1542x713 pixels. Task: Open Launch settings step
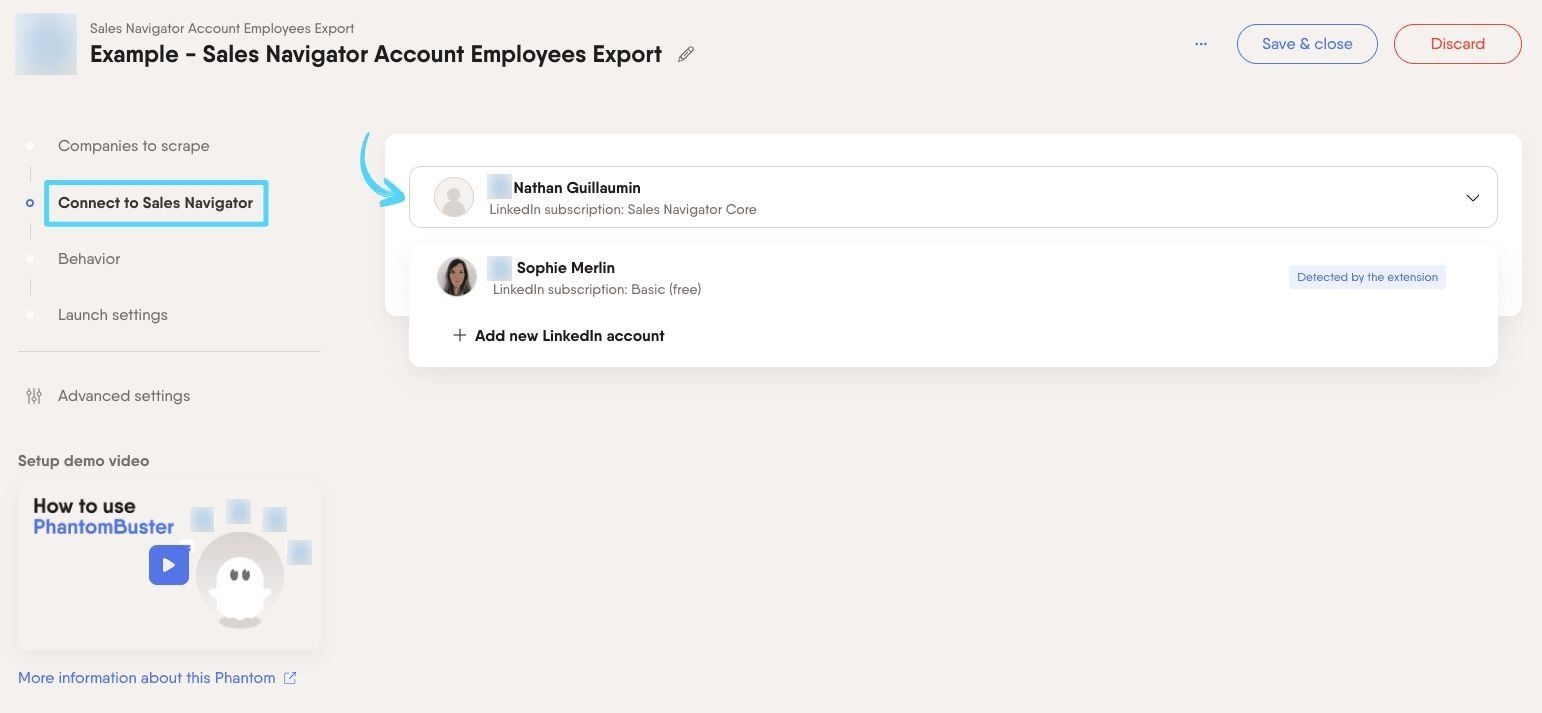(x=113, y=315)
